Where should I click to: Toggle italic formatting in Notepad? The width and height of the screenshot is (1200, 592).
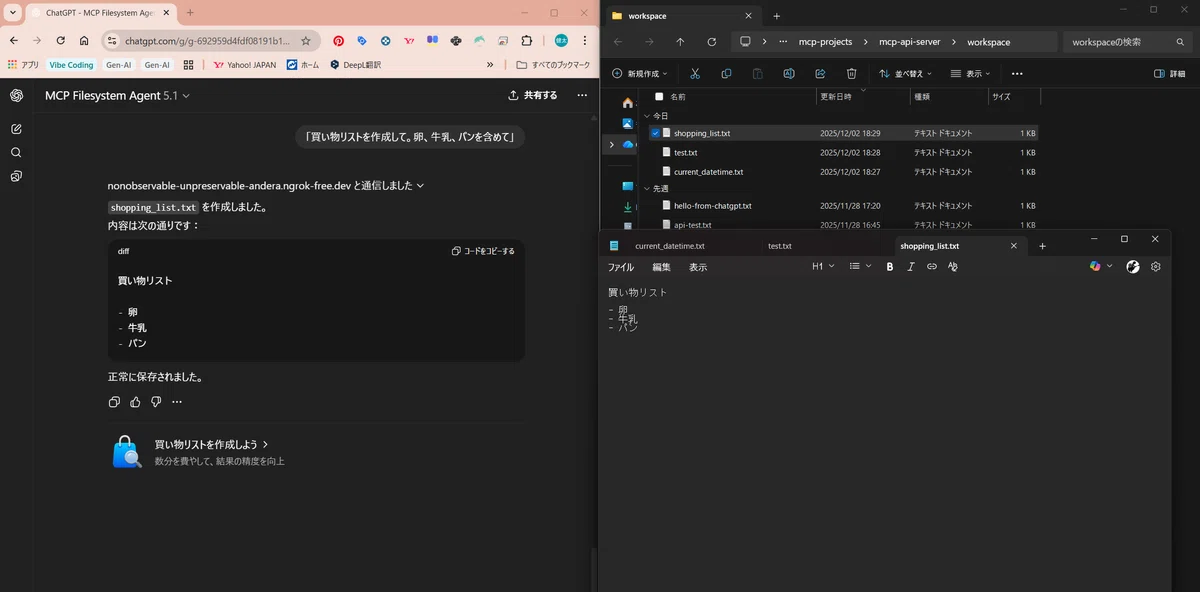(911, 267)
